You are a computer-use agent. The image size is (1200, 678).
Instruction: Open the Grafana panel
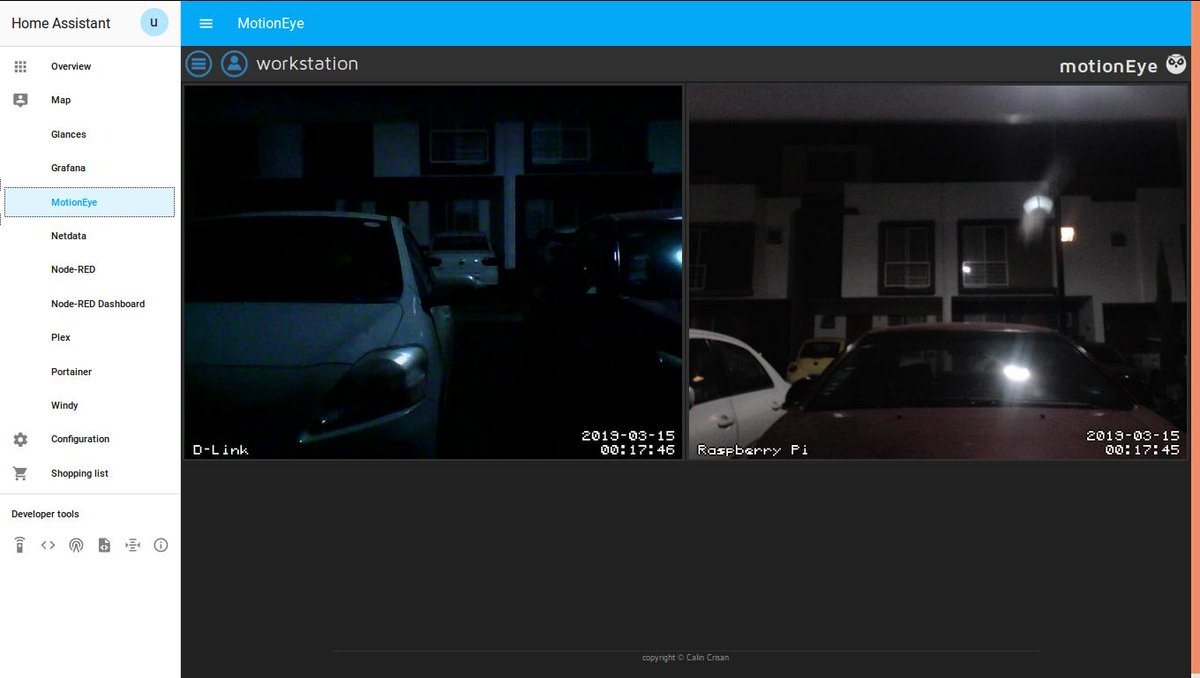pos(90,168)
